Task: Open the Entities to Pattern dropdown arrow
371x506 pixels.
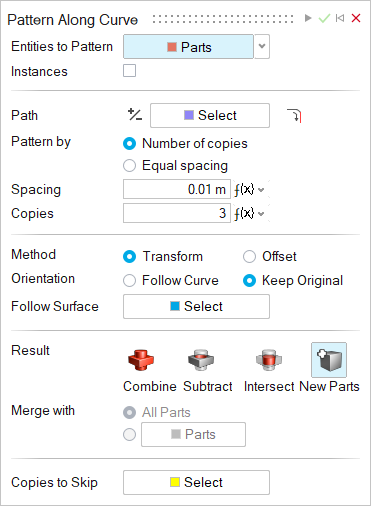Action: pyautogui.click(x=262, y=46)
